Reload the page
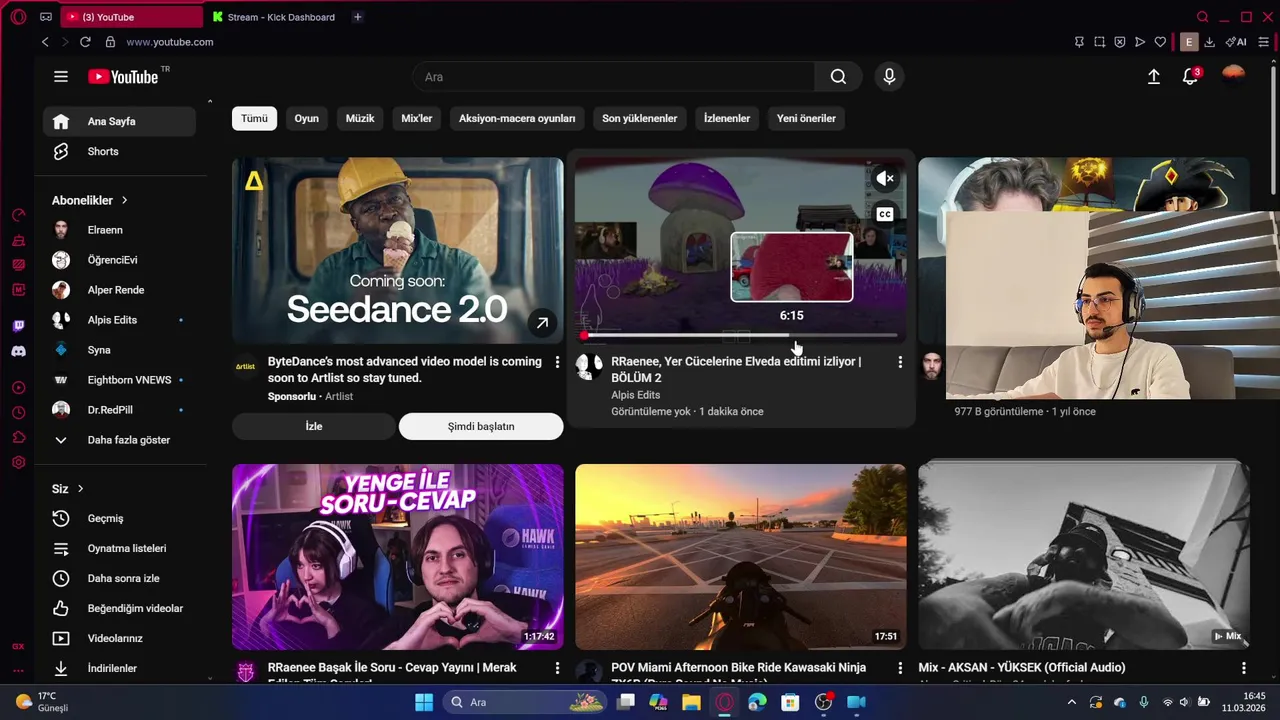 click(85, 42)
